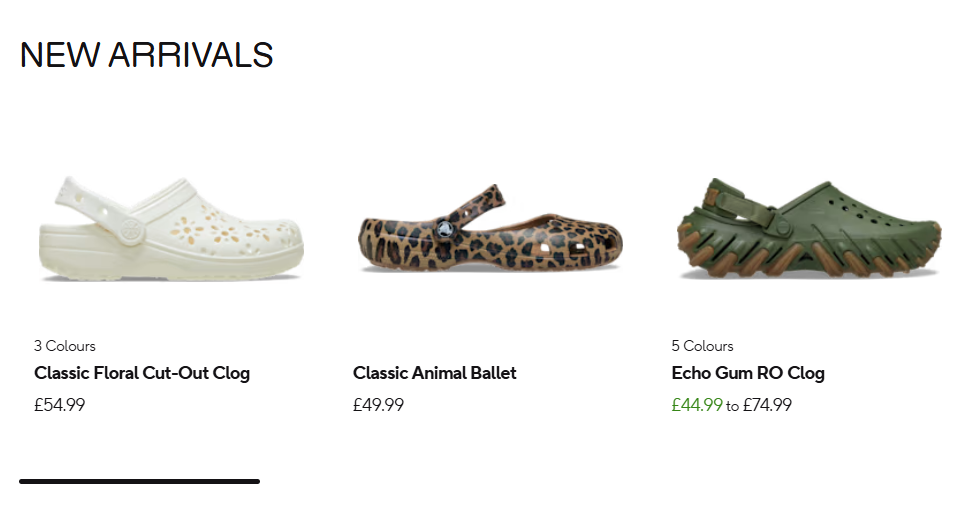This screenshot has width=962, height=527.
Task: Click the 3 Colours label
Action: (x=65, y=346)
